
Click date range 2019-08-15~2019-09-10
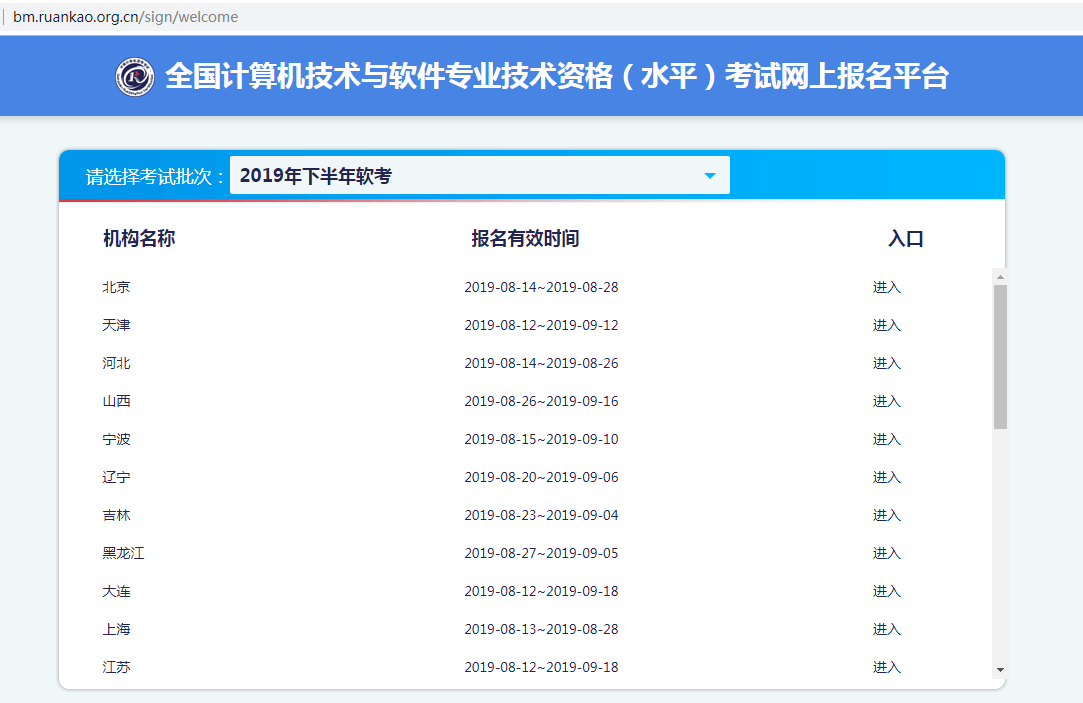click(541, 439)
